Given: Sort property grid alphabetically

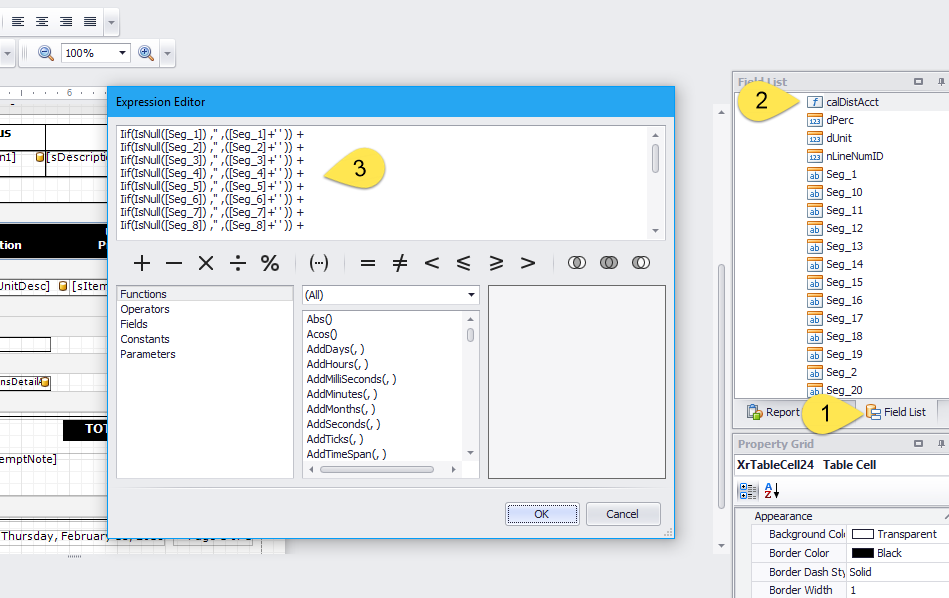Looking at the screenshot, I should pyautogui.click(x=772, y=491).
